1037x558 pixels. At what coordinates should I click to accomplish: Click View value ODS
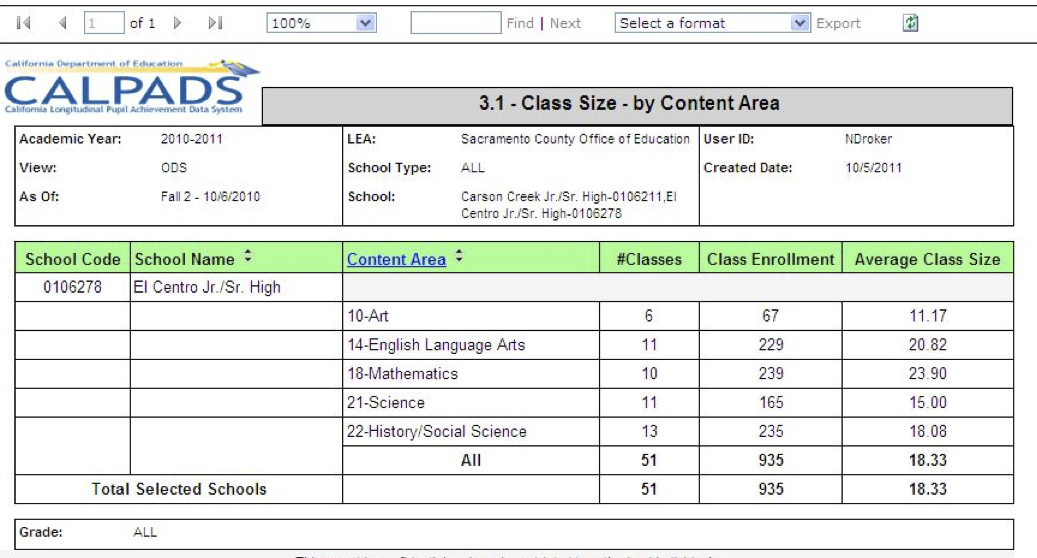coord(174,168)
